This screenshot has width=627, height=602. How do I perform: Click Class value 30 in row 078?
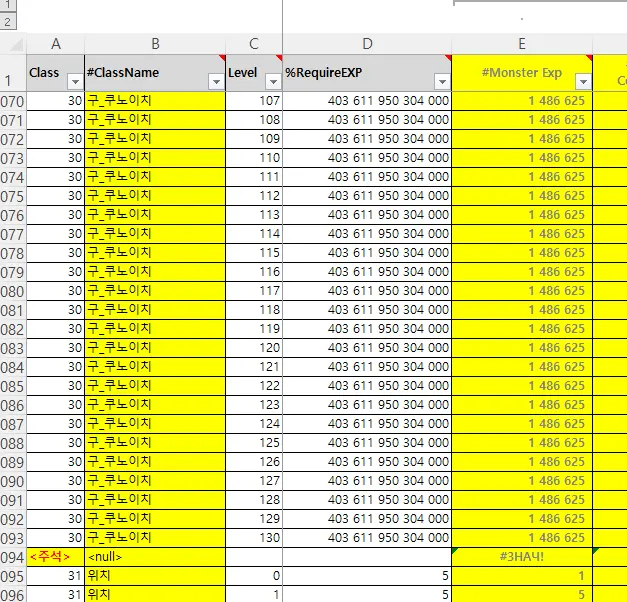point(56,253)
